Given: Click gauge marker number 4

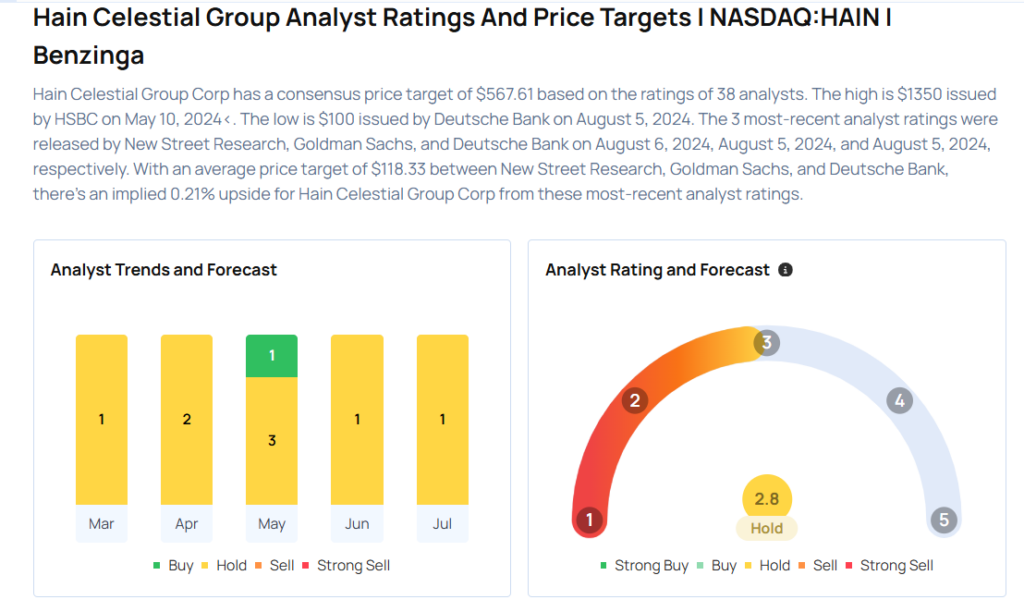Looking at the screenshot, I should tap(899, 402).
